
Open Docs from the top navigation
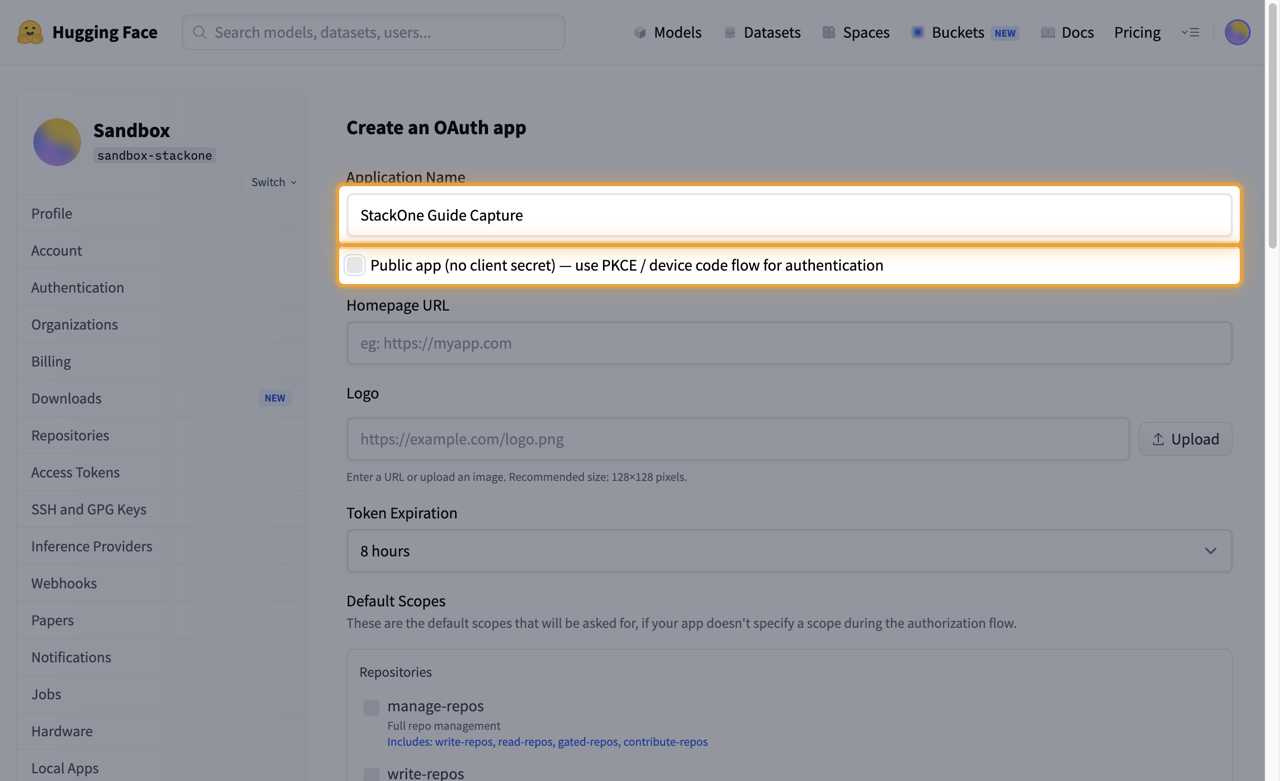point(1067,32)
